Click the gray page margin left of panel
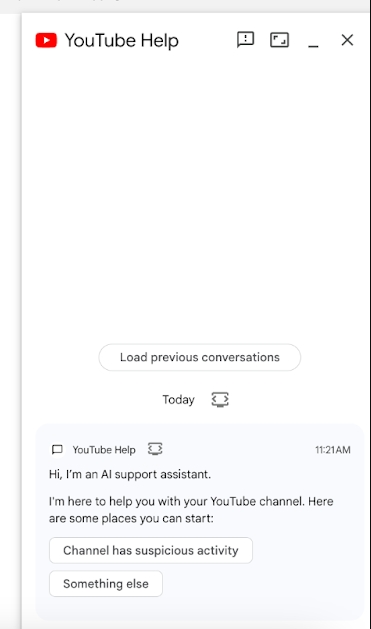 pos(10,321)
